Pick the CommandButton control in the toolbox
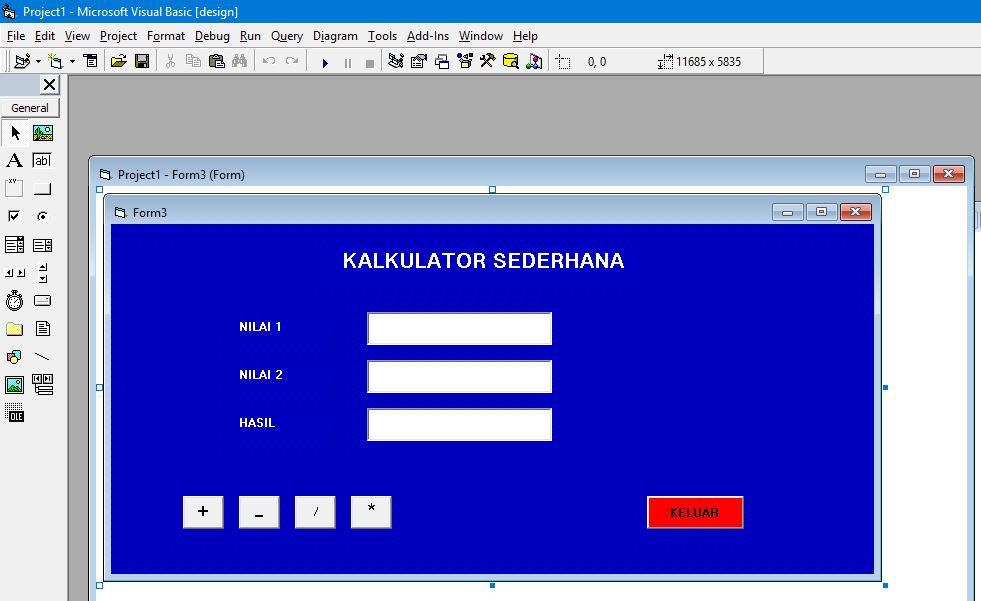The image size is (981, 601). 41,188
